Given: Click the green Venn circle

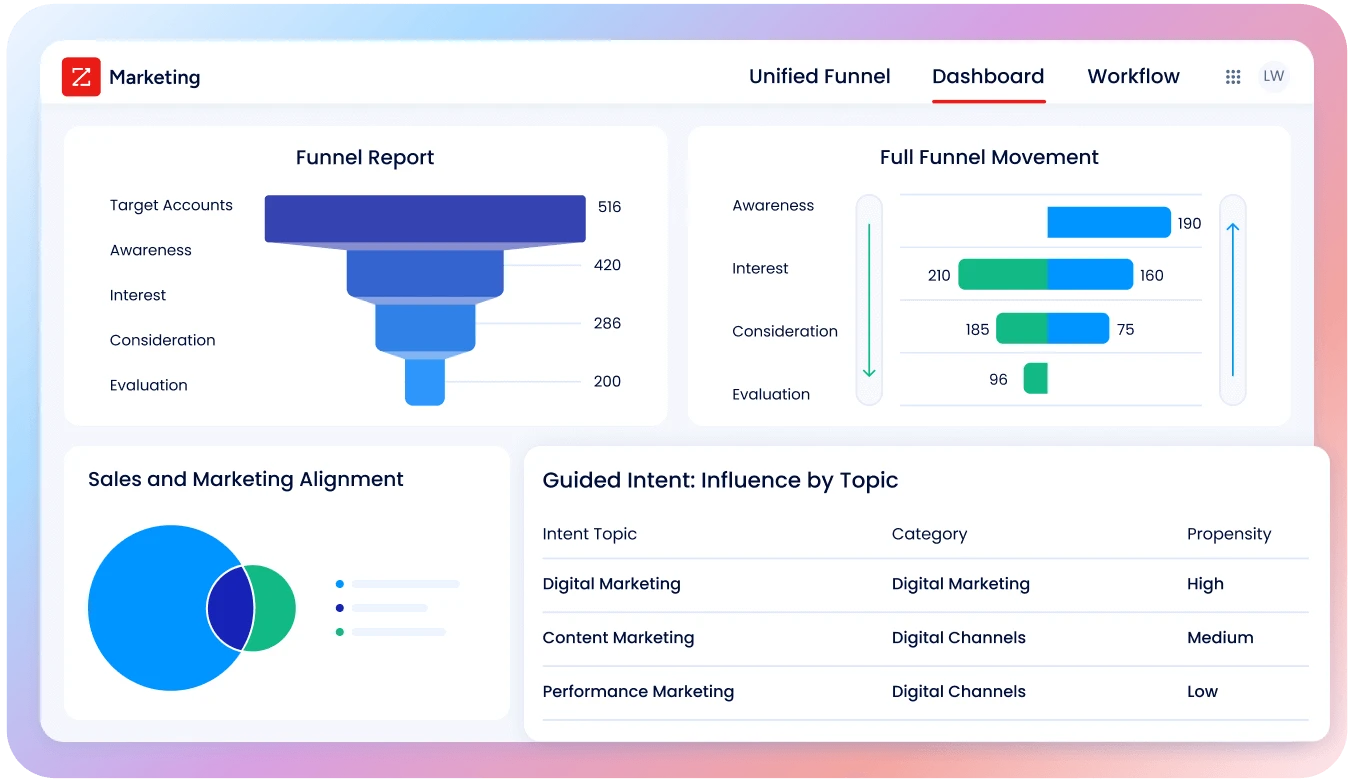Looking at the screenshot, I should (x=275, y=608).
